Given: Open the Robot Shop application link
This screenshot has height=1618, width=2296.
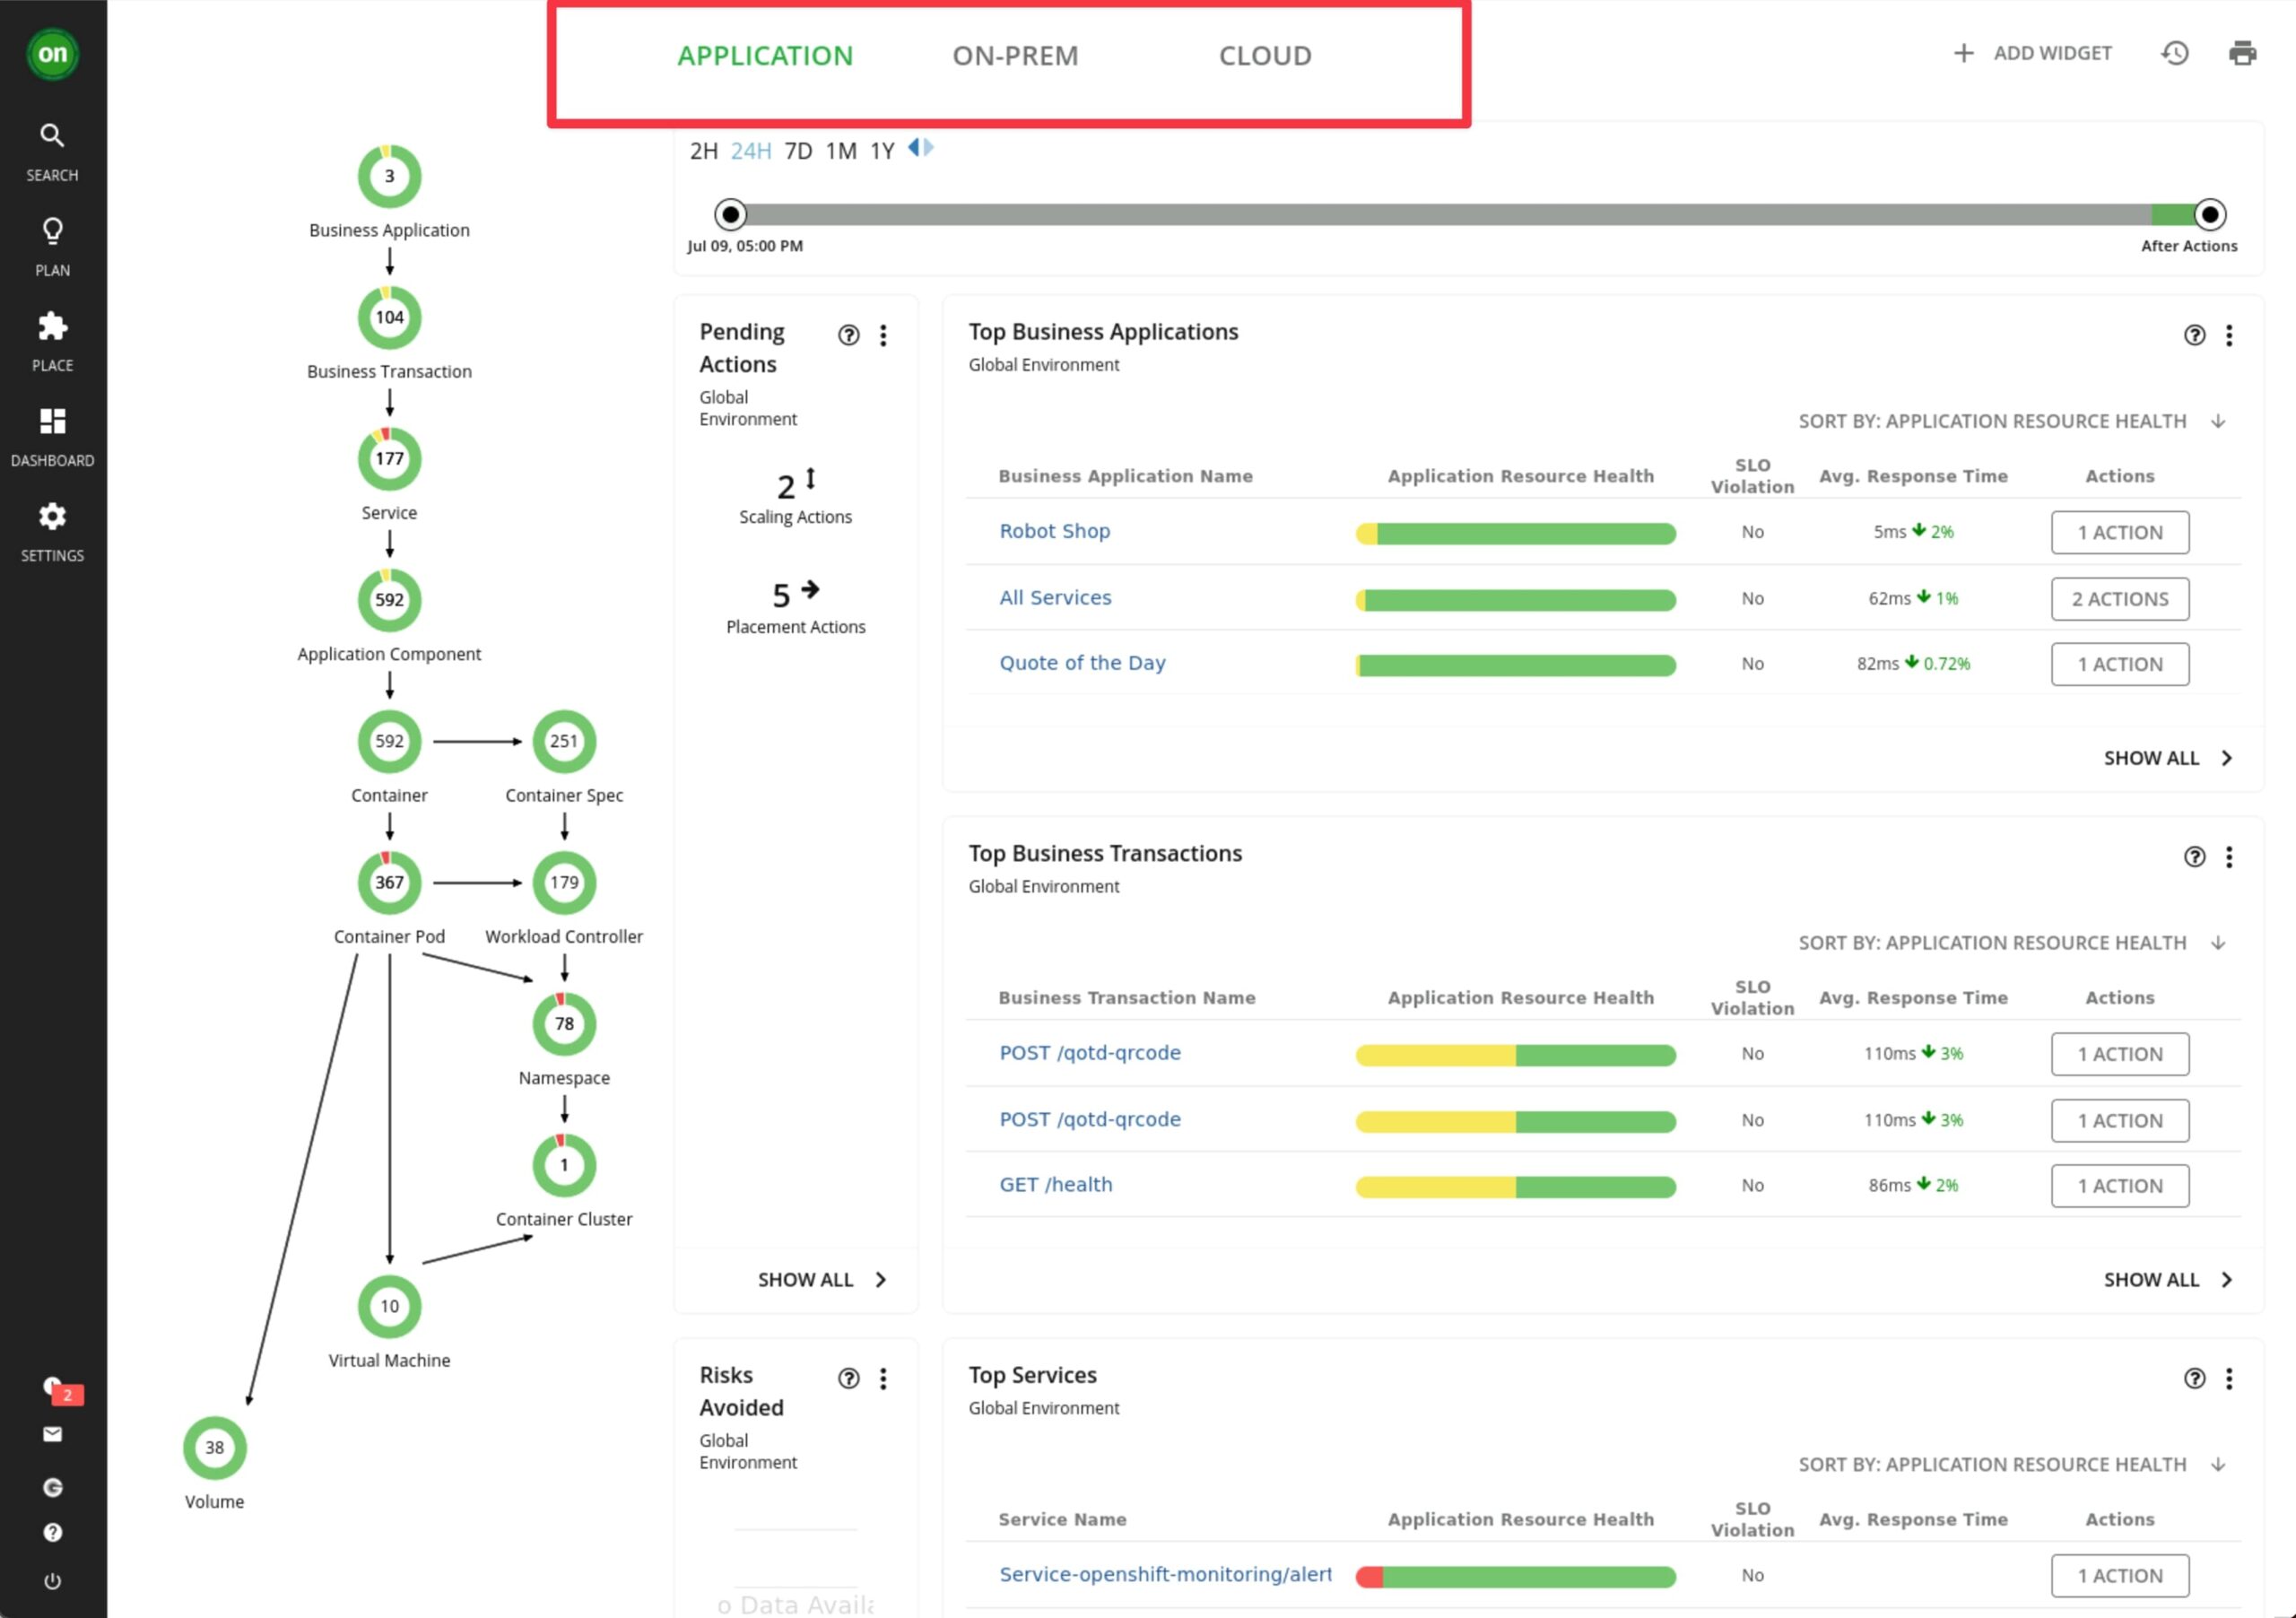Looking at the screenshot, I should (1054, 531).
